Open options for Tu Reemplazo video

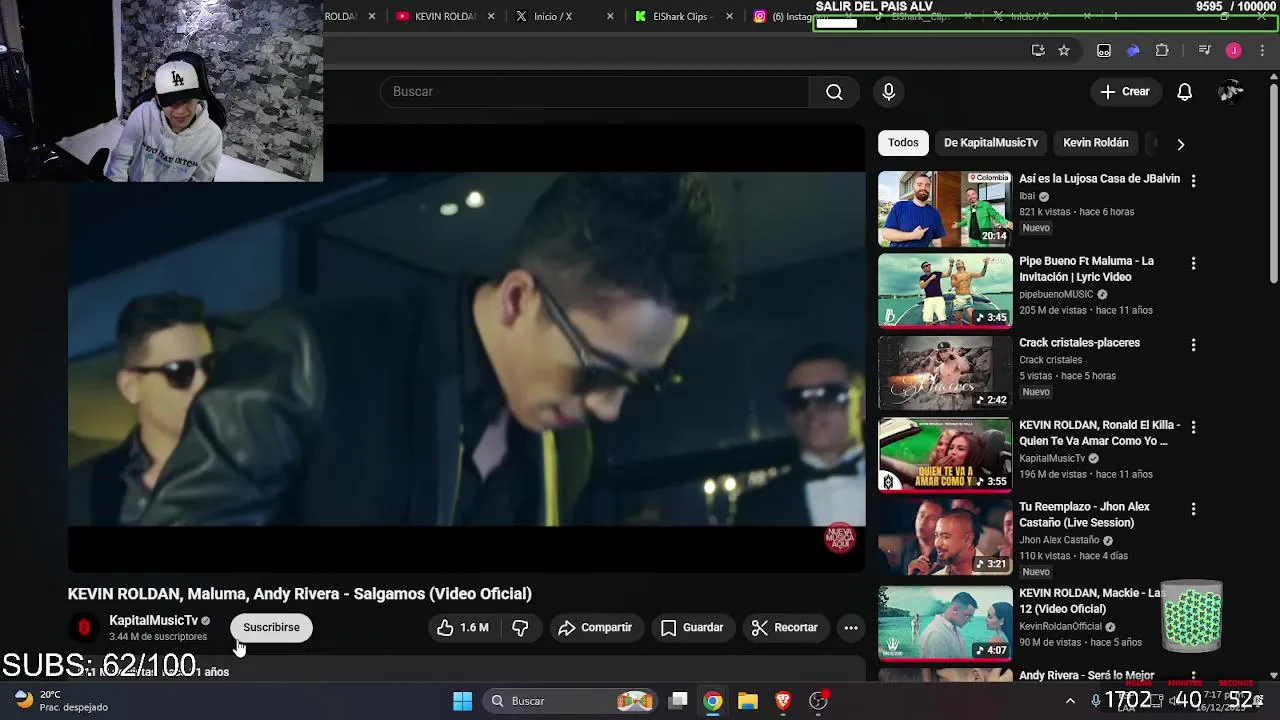click(x=1193, y=509)
